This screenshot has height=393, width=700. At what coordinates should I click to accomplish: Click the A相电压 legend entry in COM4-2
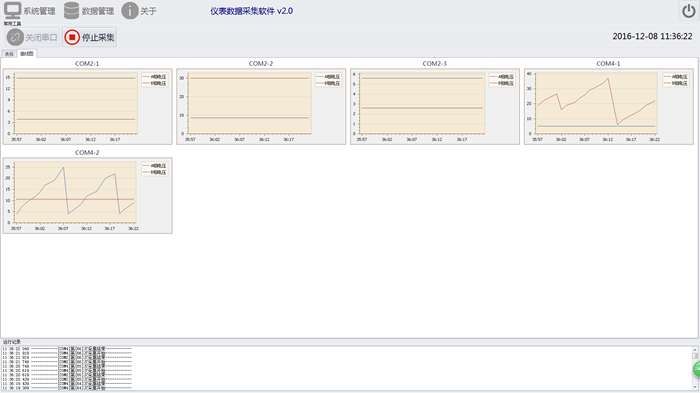(154, 166)
